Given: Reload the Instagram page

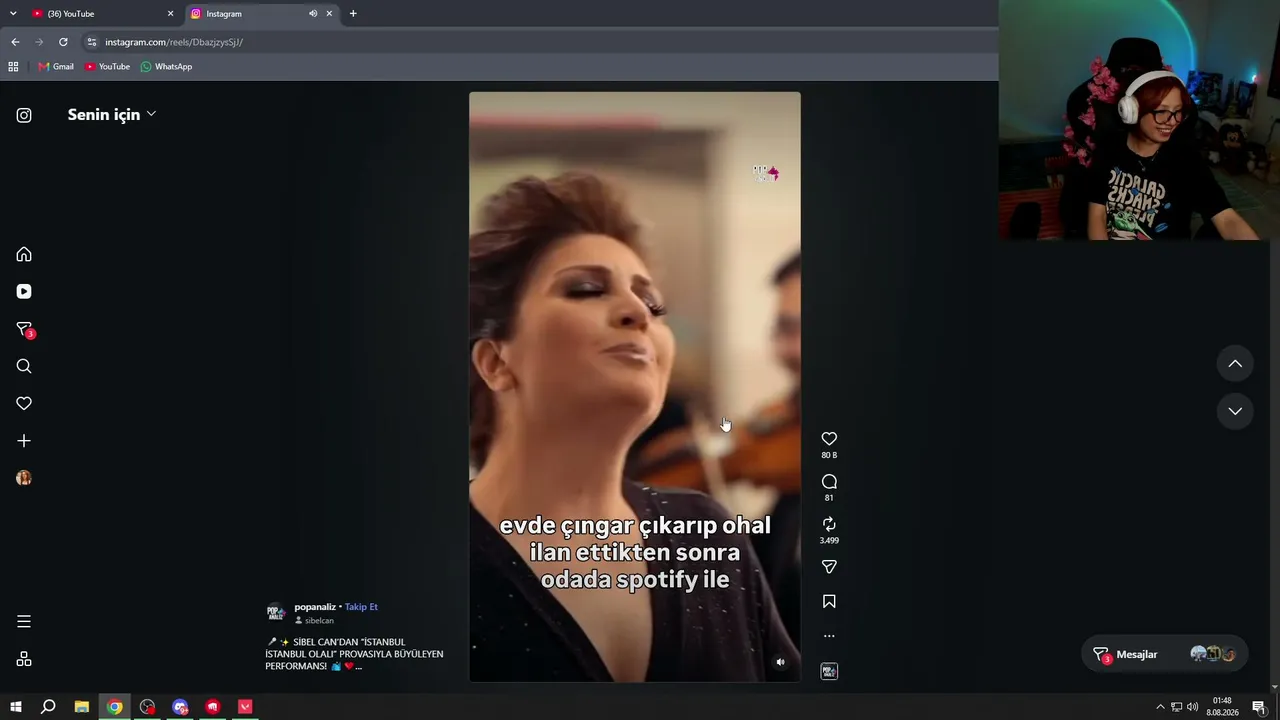Looking at the screenshot, I should point(63,42).
